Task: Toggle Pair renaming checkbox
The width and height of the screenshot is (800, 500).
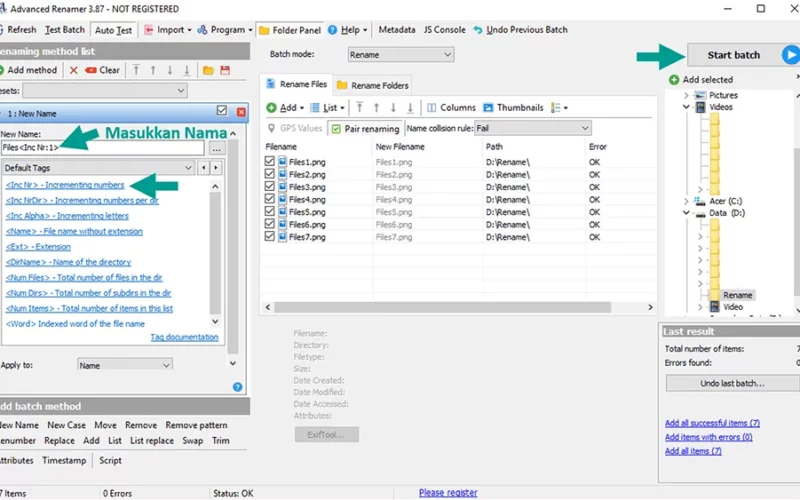Action: [336, 129]
